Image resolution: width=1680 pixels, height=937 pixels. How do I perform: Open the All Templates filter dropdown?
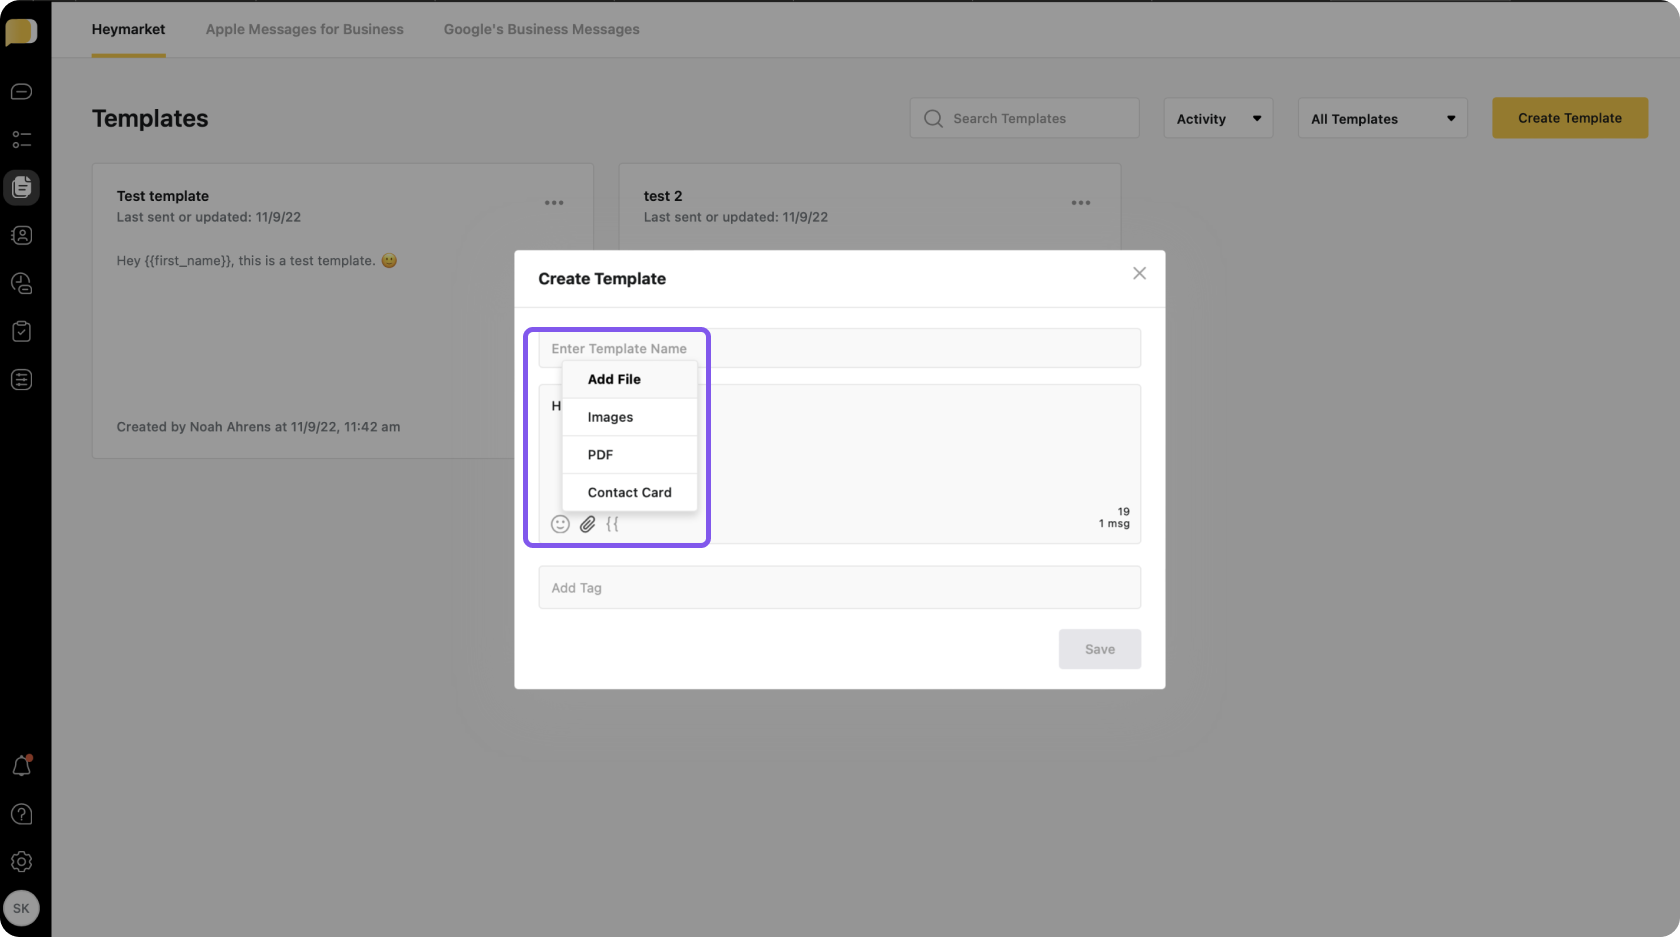(x=1381, y=118)
